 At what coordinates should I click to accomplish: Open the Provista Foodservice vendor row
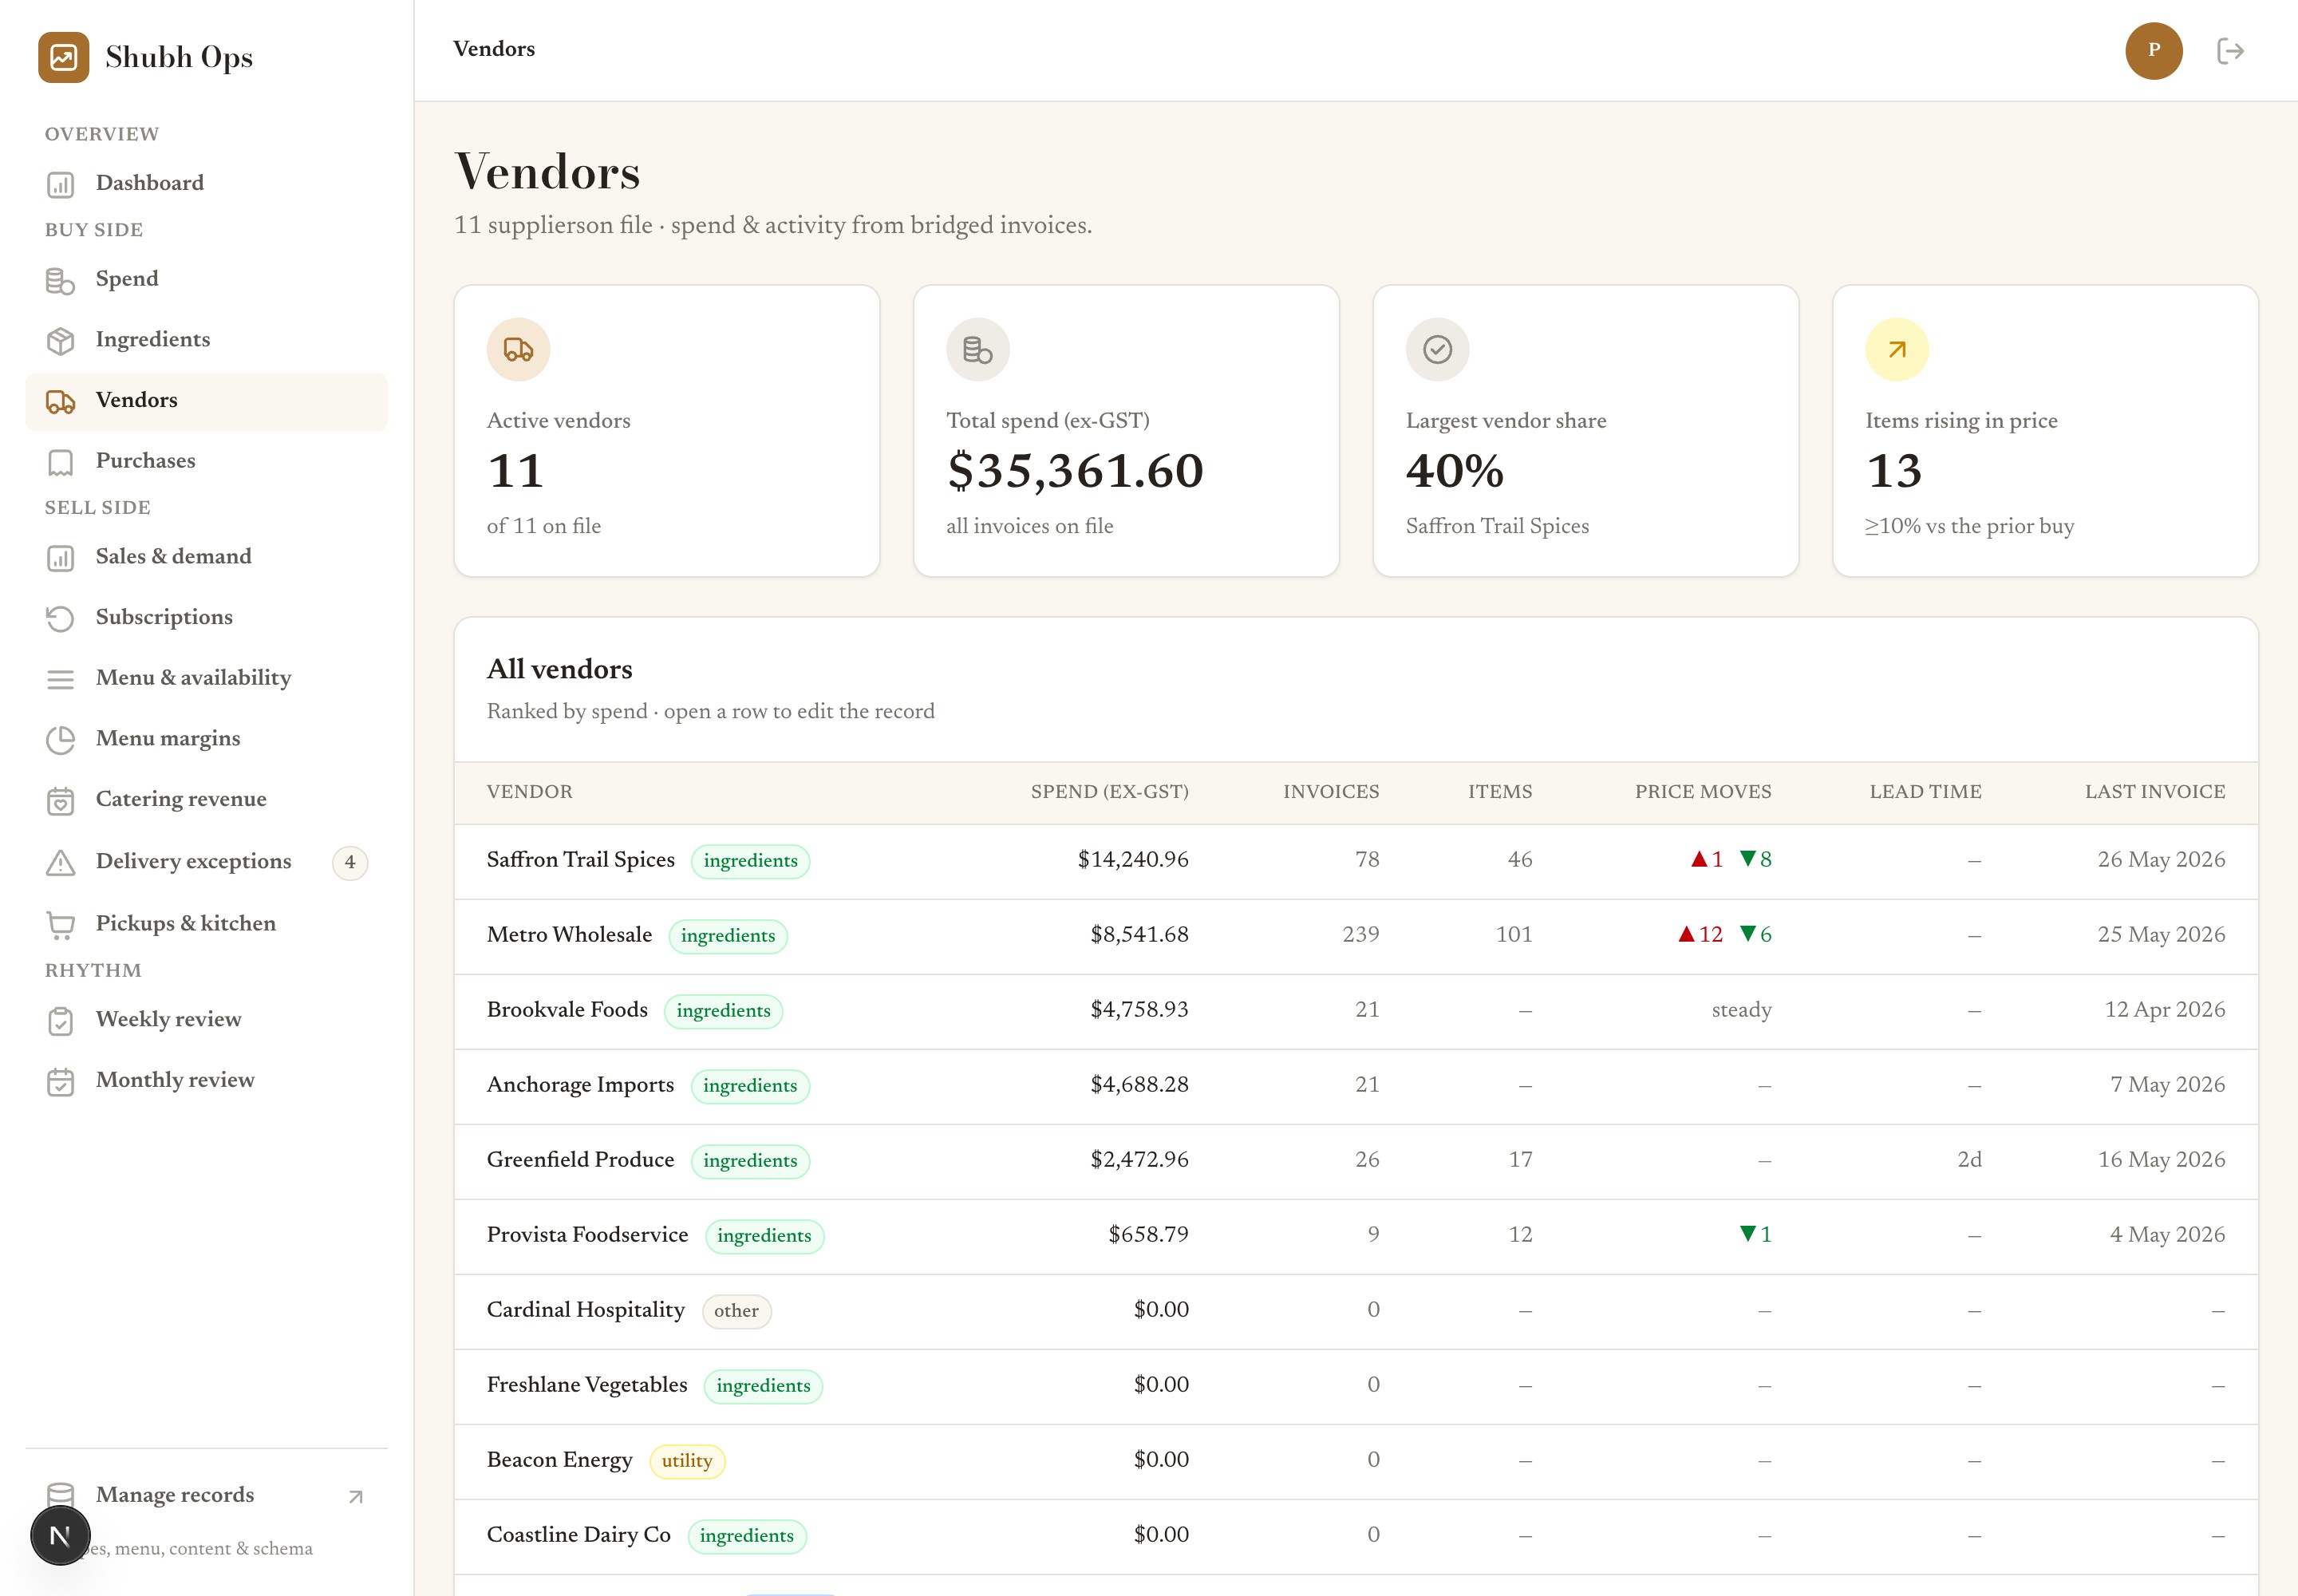tap(1356, 1236)
